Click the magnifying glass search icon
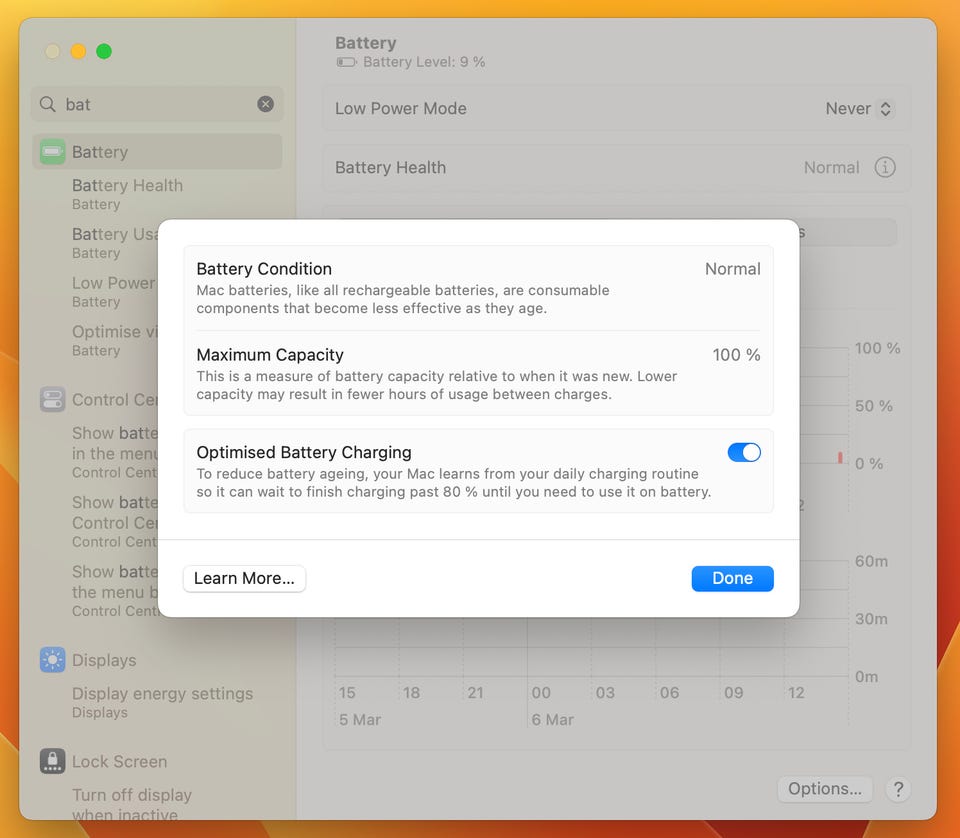Viewport: 960px width, 838px height. pos(48,104)
